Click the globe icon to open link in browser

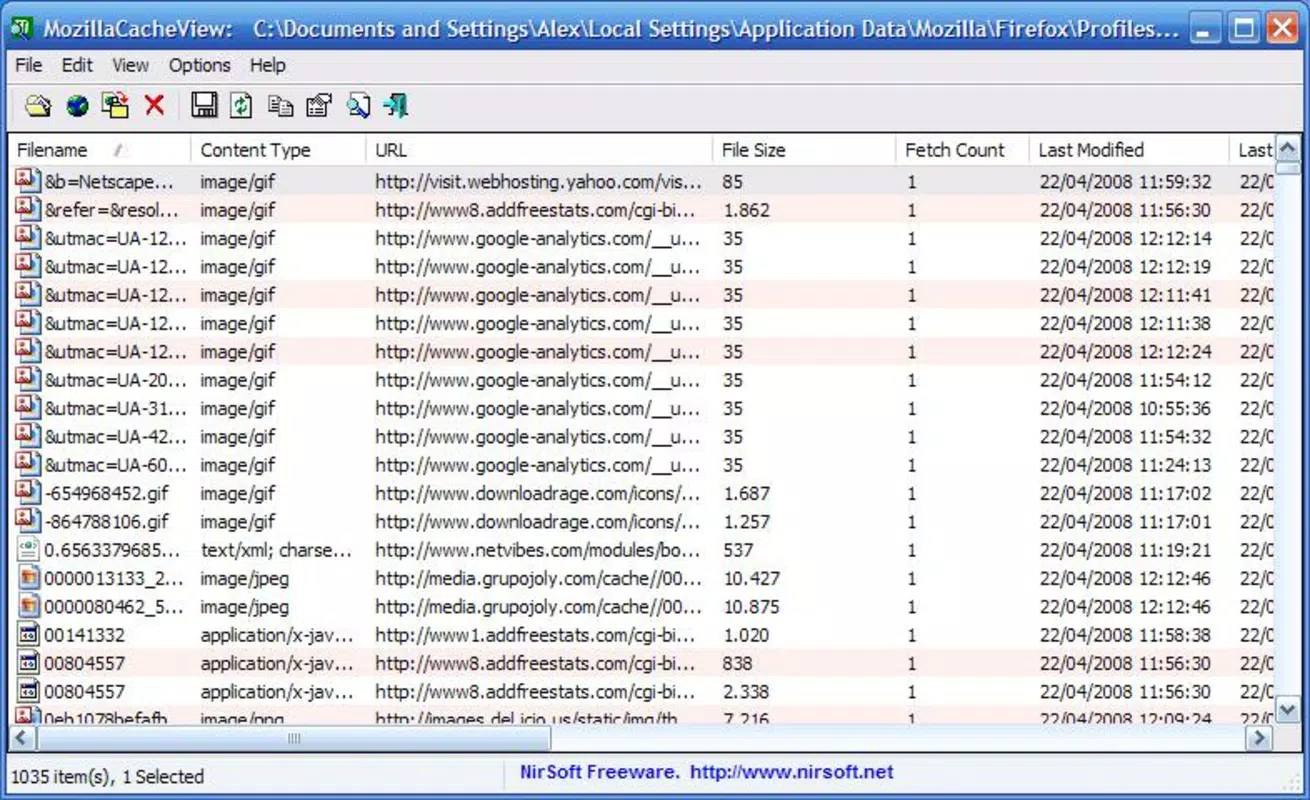click(77, 105)
